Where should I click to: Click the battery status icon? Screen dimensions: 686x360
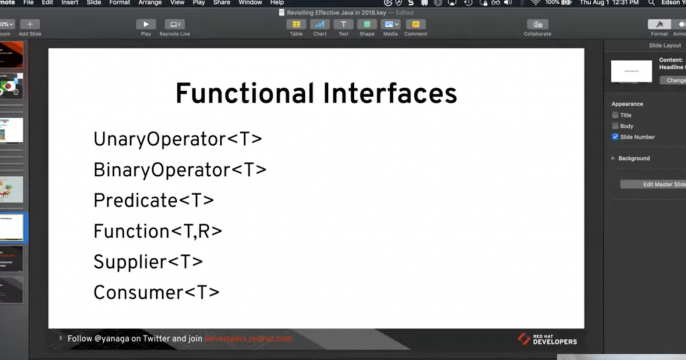567,3
